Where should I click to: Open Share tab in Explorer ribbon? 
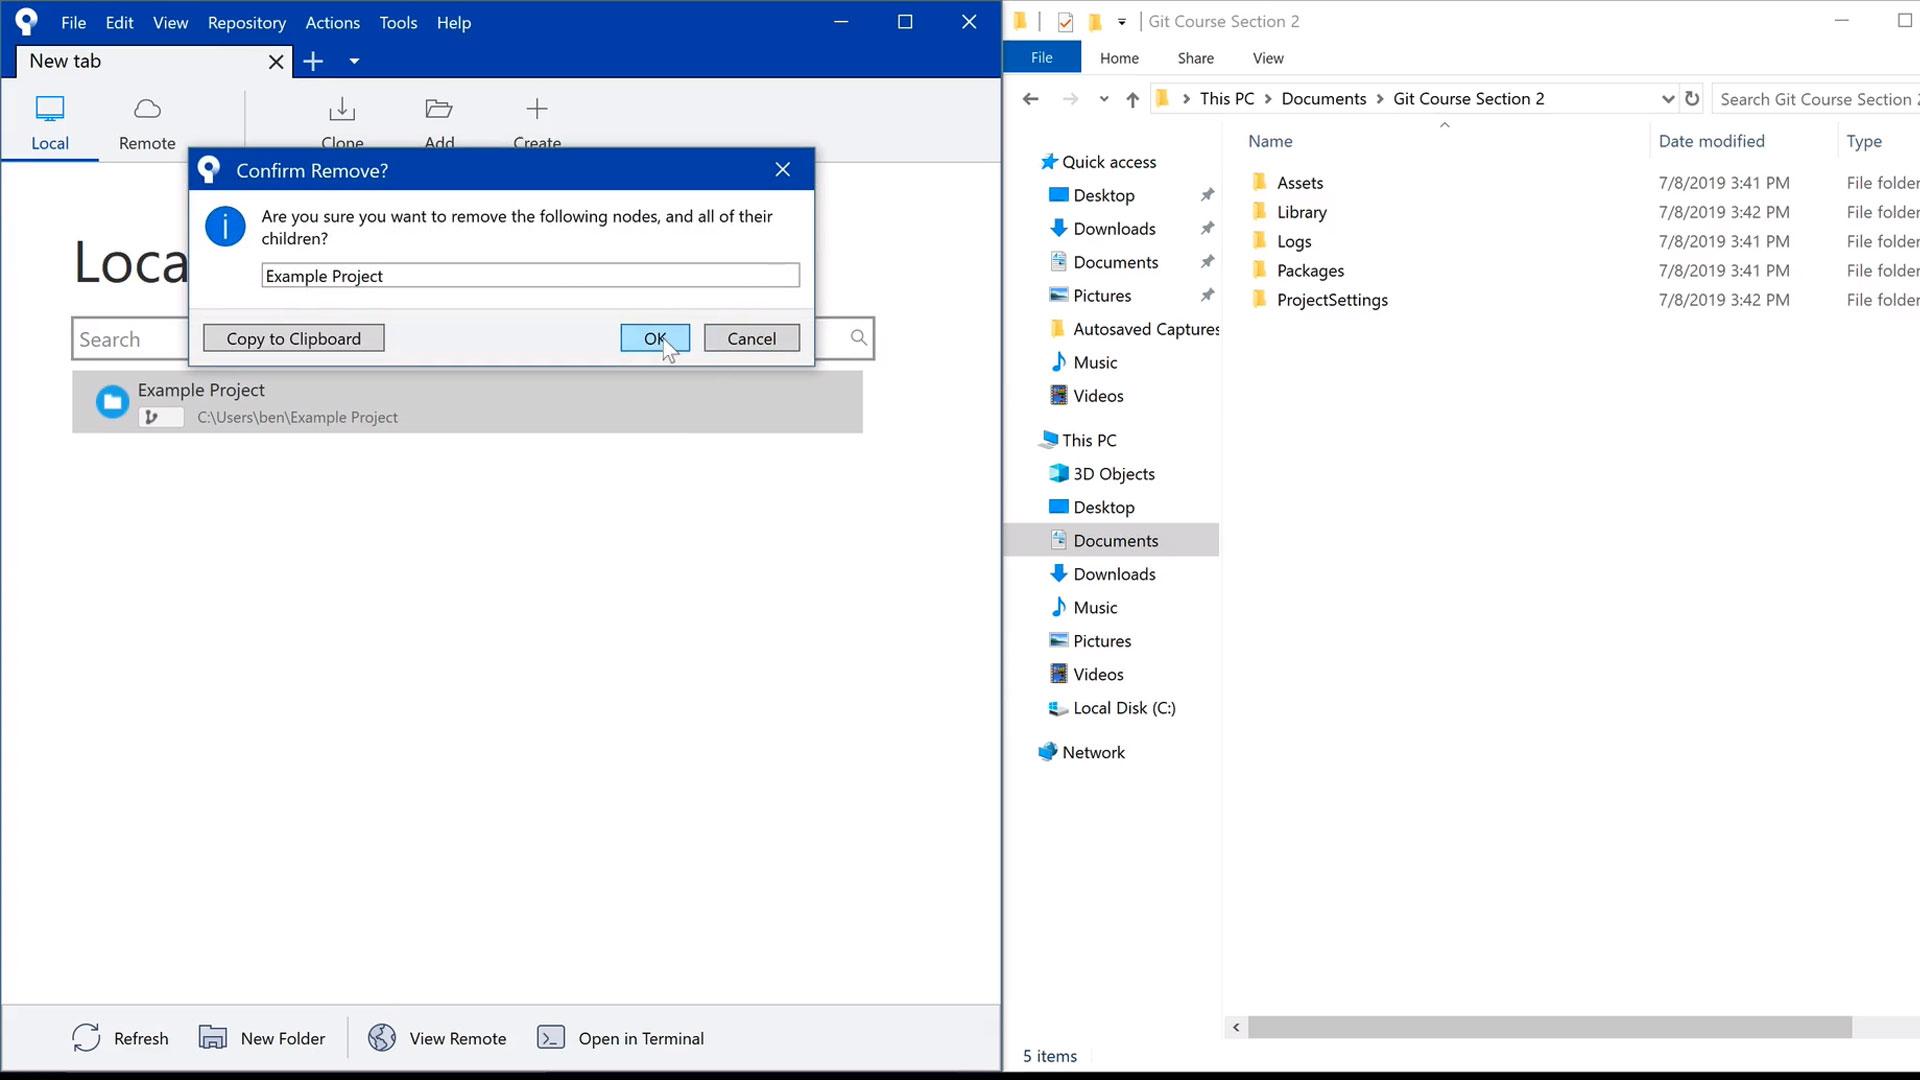[x=1195, y=58]
